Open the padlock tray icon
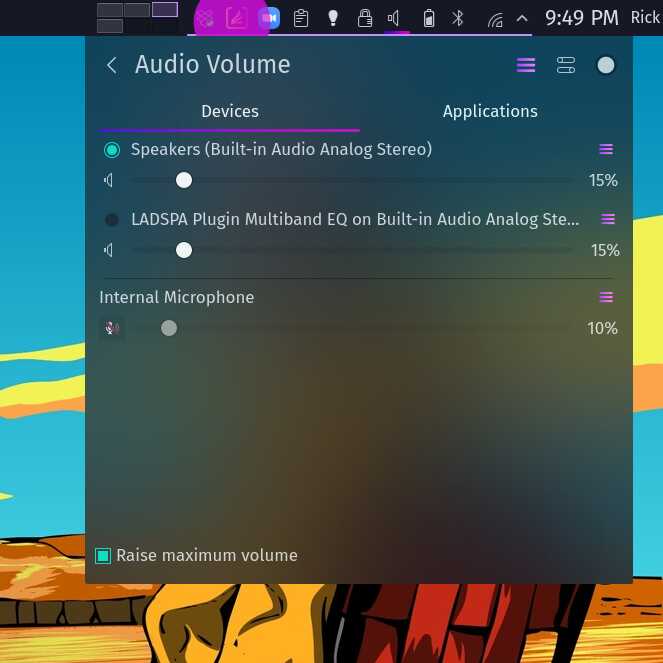 [364, 18]
